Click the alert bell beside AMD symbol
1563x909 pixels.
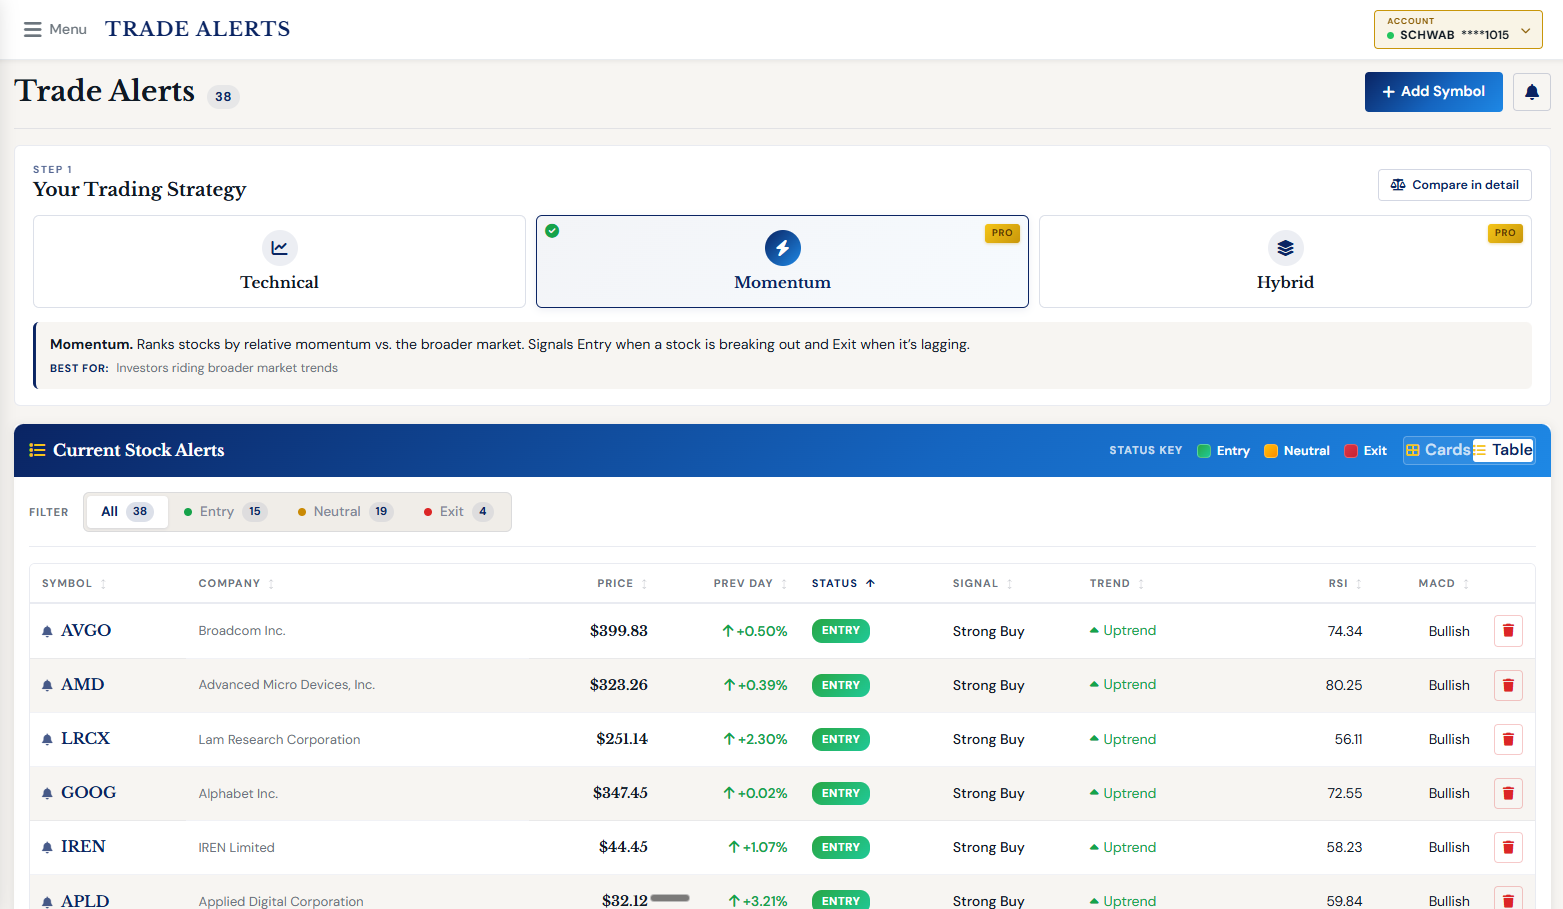tap(47, 686)
